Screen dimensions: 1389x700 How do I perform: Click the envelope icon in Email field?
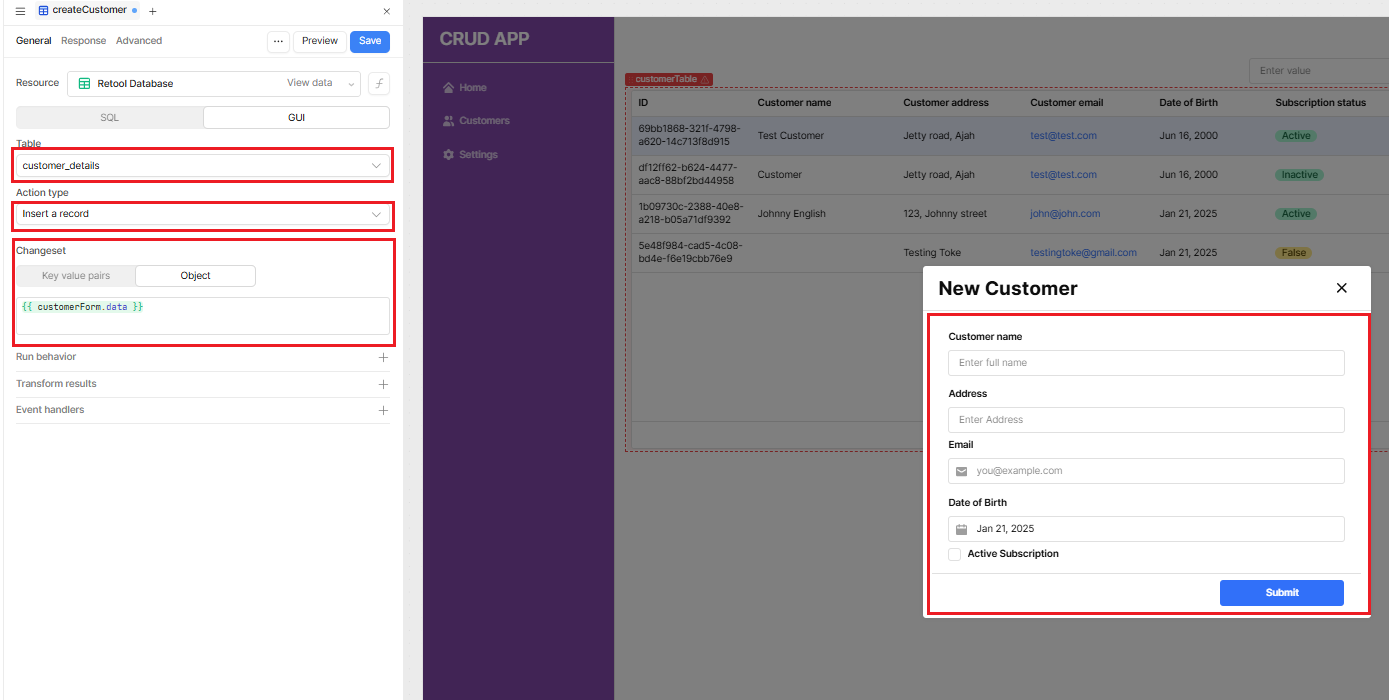click(962, 471)
